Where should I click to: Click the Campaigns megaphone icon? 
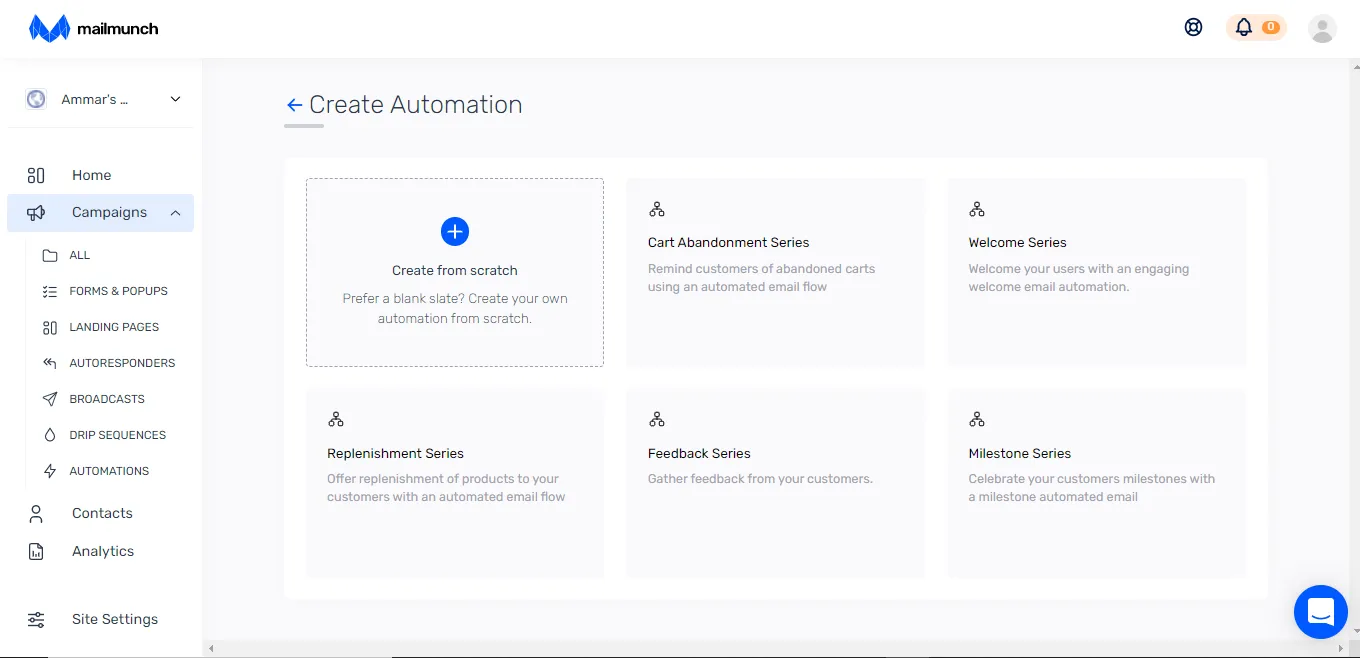pyautogui.click(x=36, y=212)
